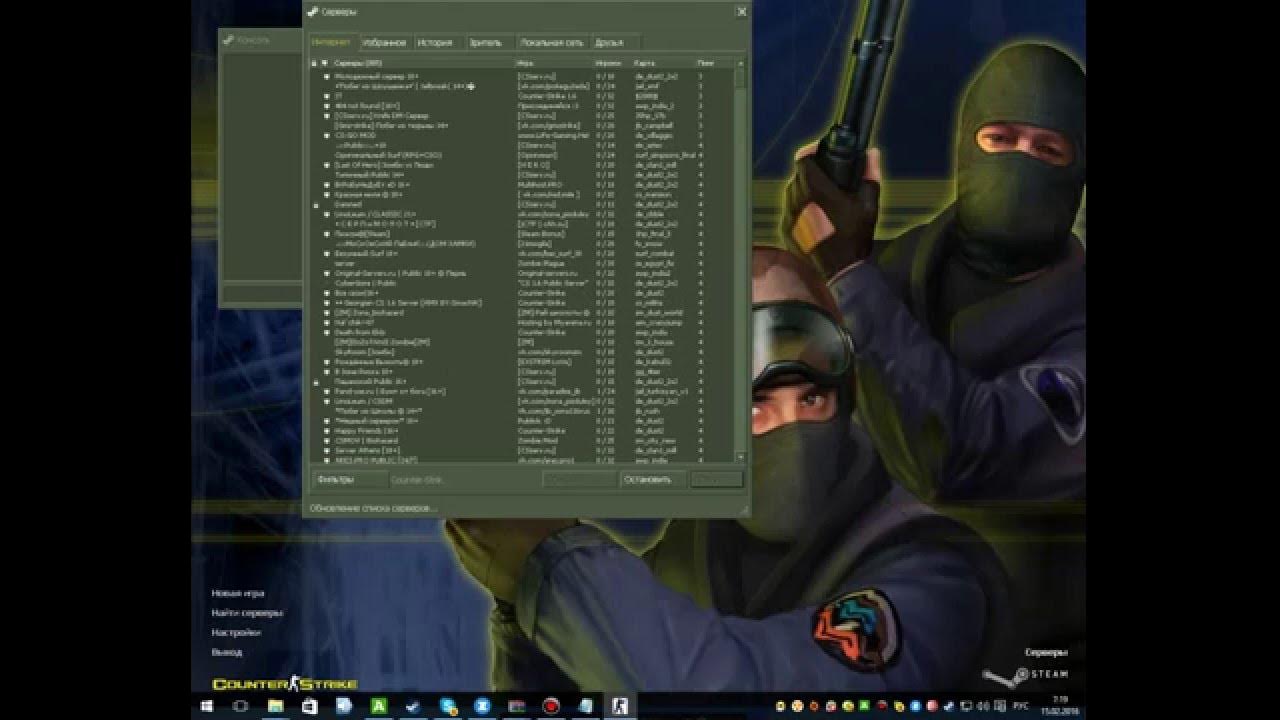The image size is (1280, 720).
Task: Click Новая игра in the main menu
Action: [238, 593]
